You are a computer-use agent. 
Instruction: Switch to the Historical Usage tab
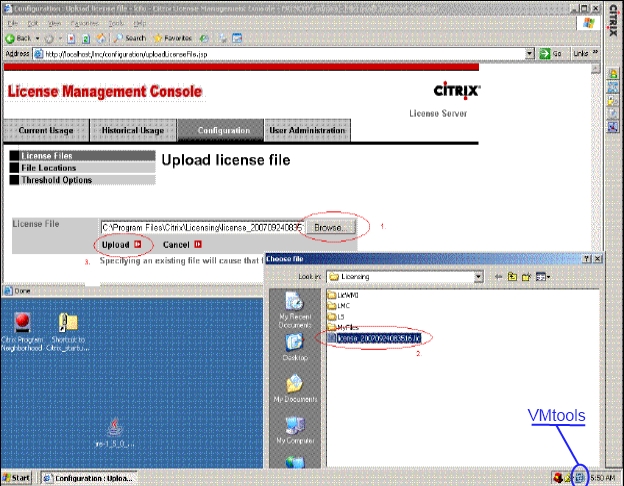click(133, 130)
